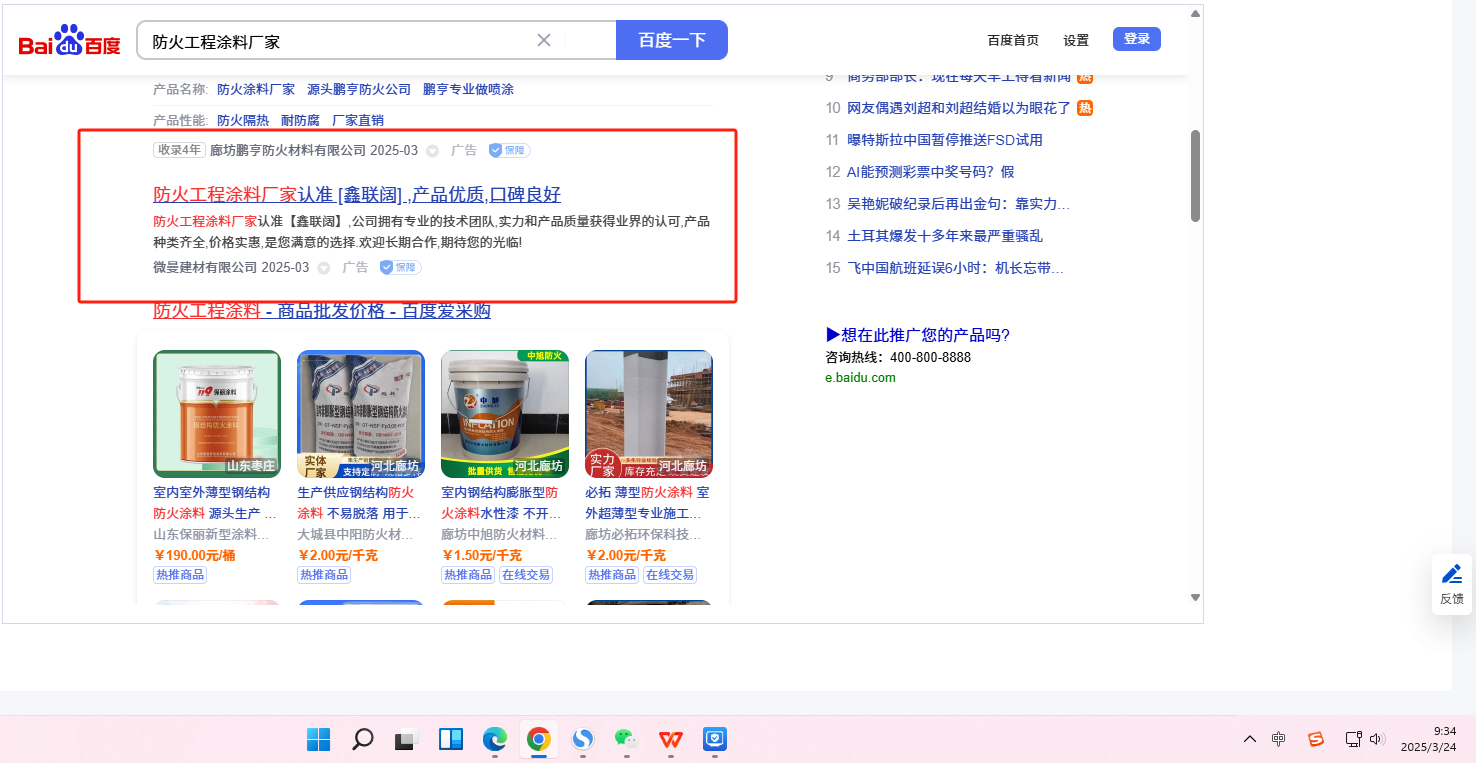The height and width of the screenshot is (763, 1476).
Task: Click the 保障 badge beside 微曼建材有限公司
Action: pos(400,267)
